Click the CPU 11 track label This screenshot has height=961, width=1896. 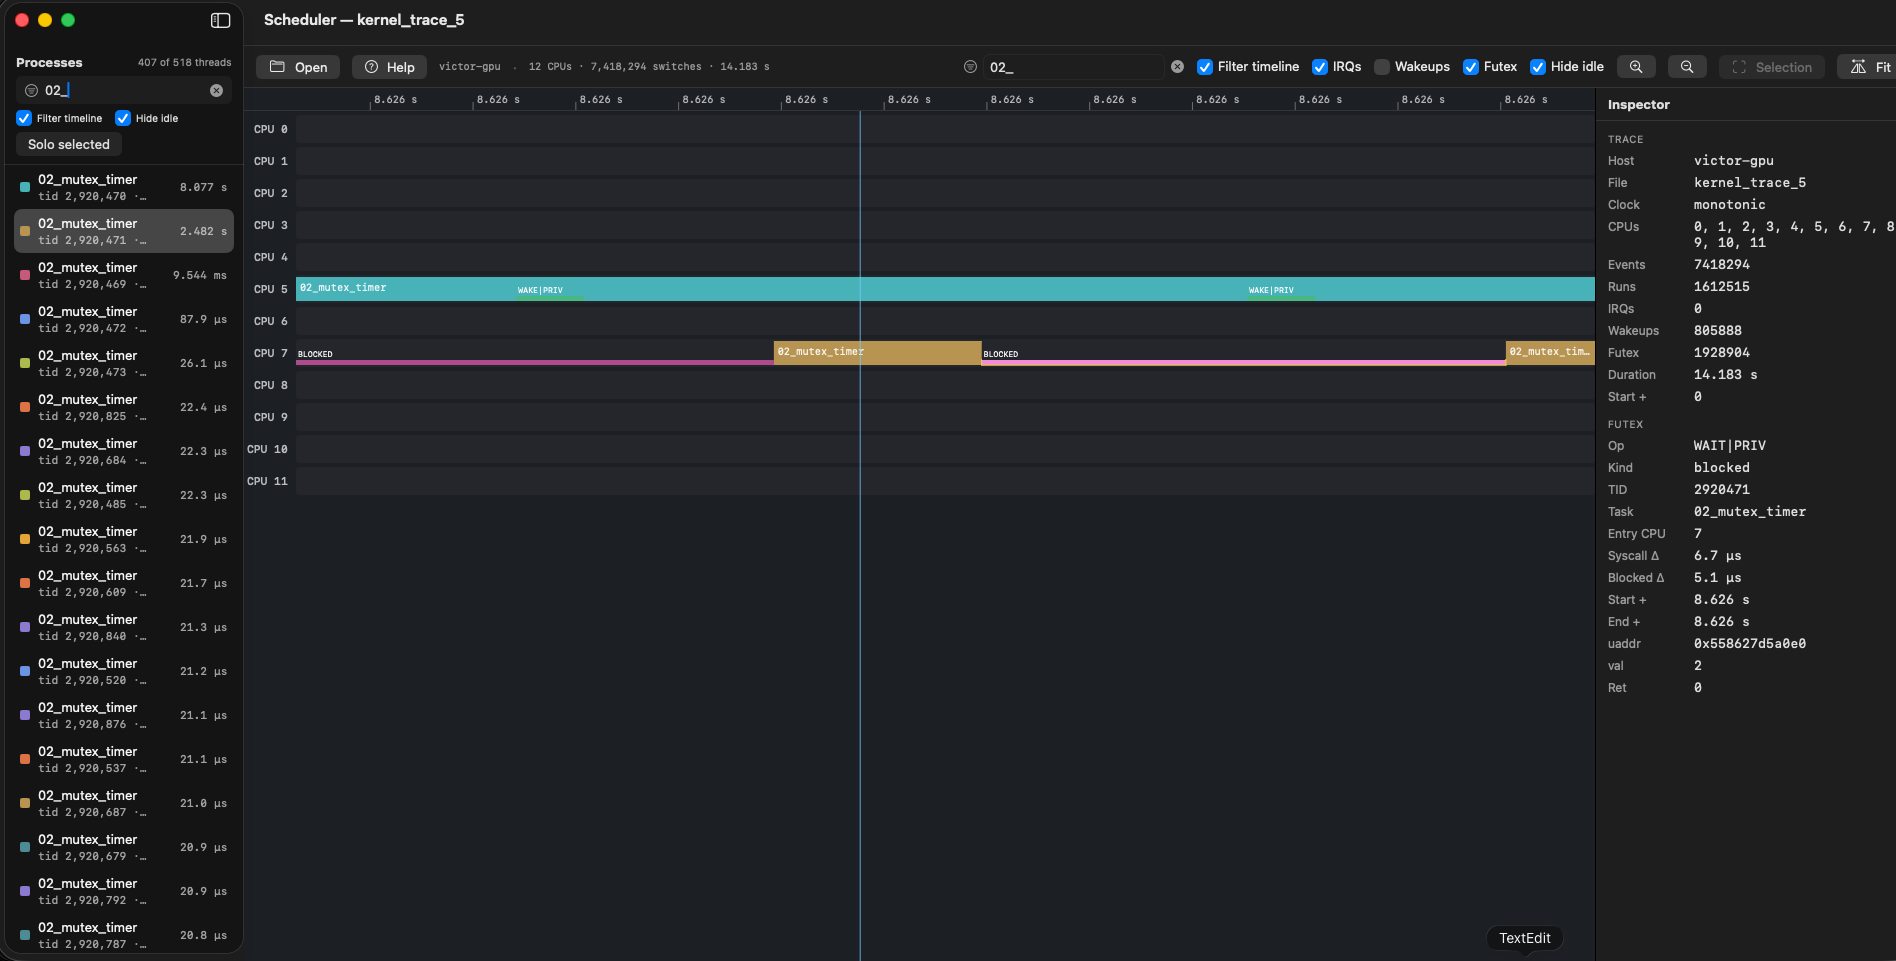click(x=267, y=481)
